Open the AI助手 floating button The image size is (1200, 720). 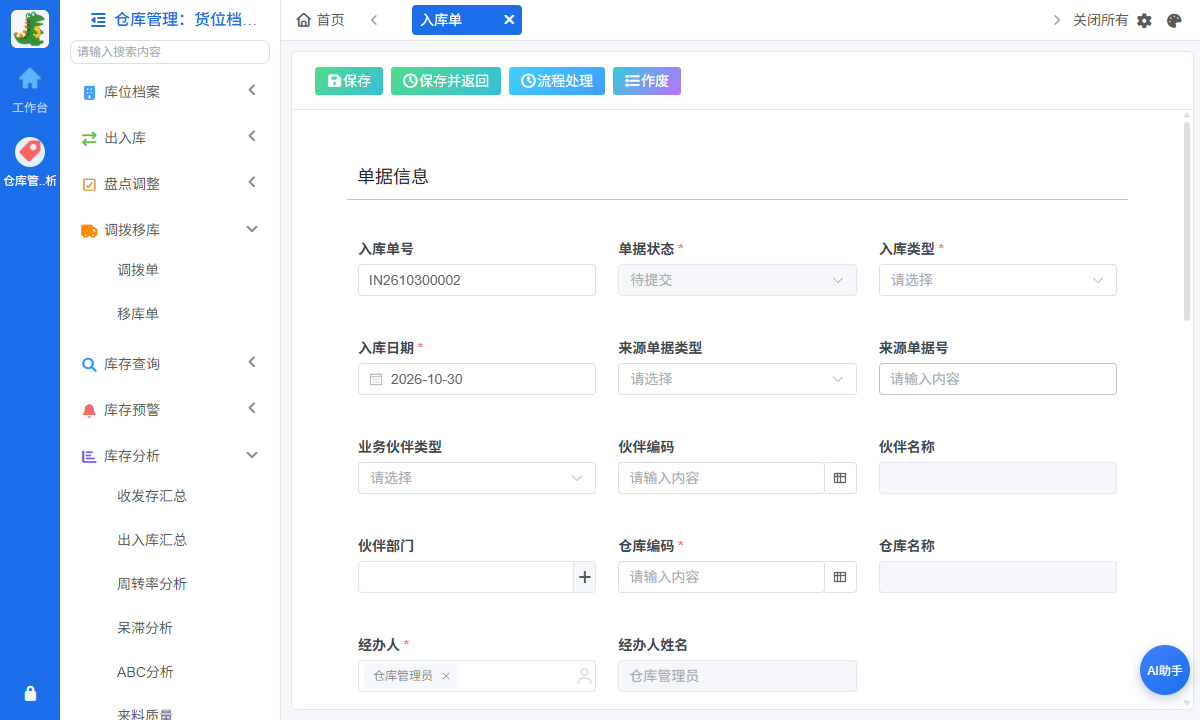[1165, 670]
